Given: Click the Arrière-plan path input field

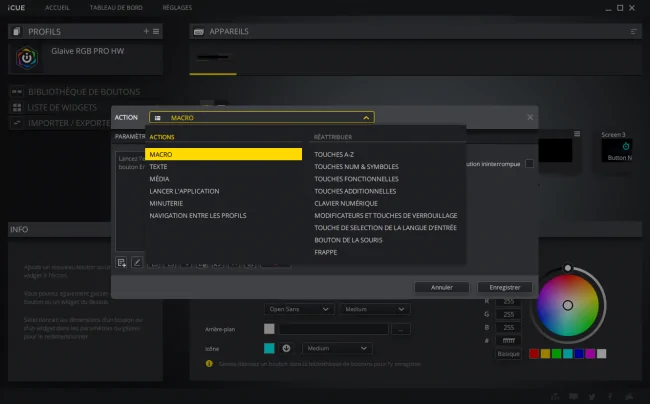Looking at the screenshot, I should click(334, 329).
